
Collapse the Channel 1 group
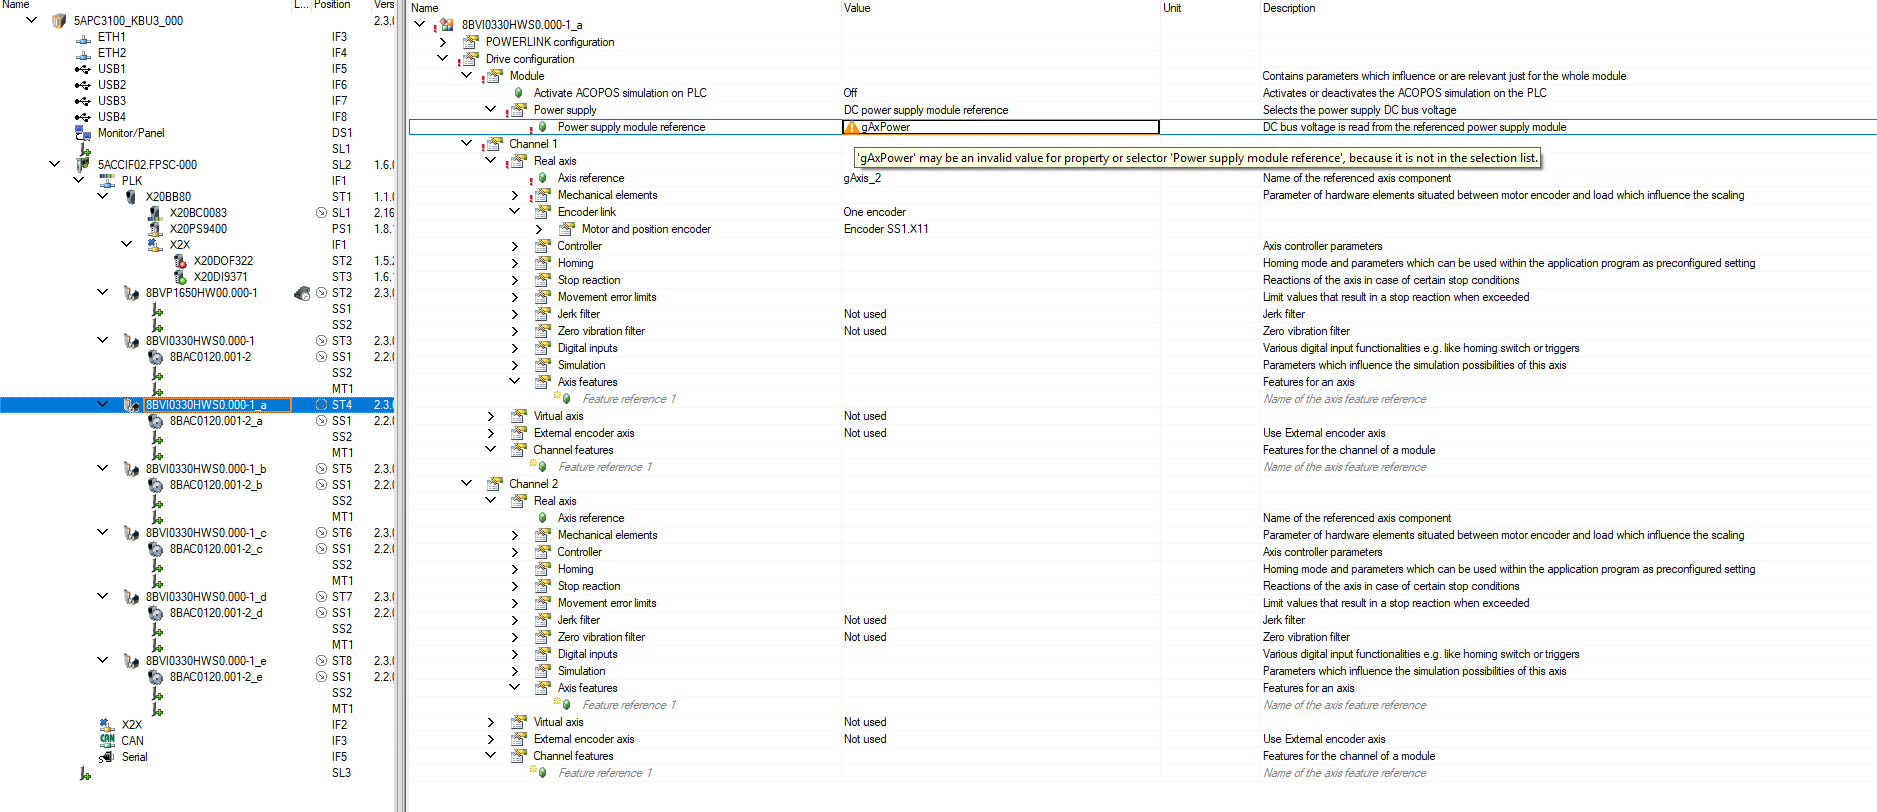(x=467, y=143)
